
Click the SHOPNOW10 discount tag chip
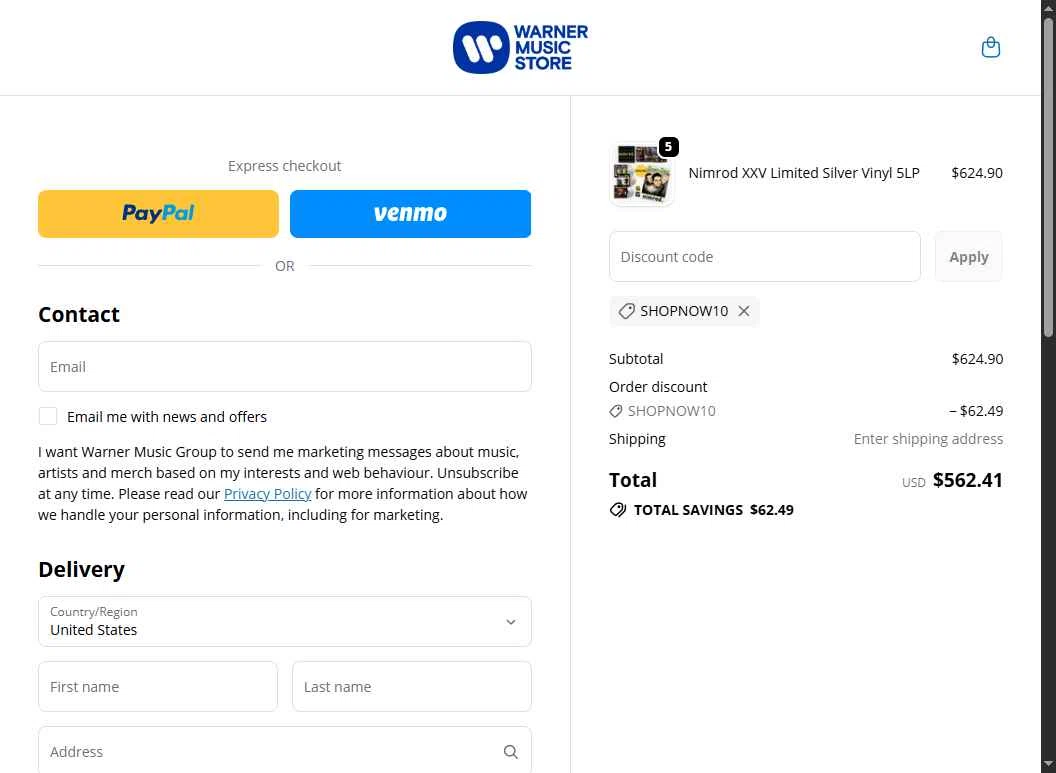(x=684, y=311)
